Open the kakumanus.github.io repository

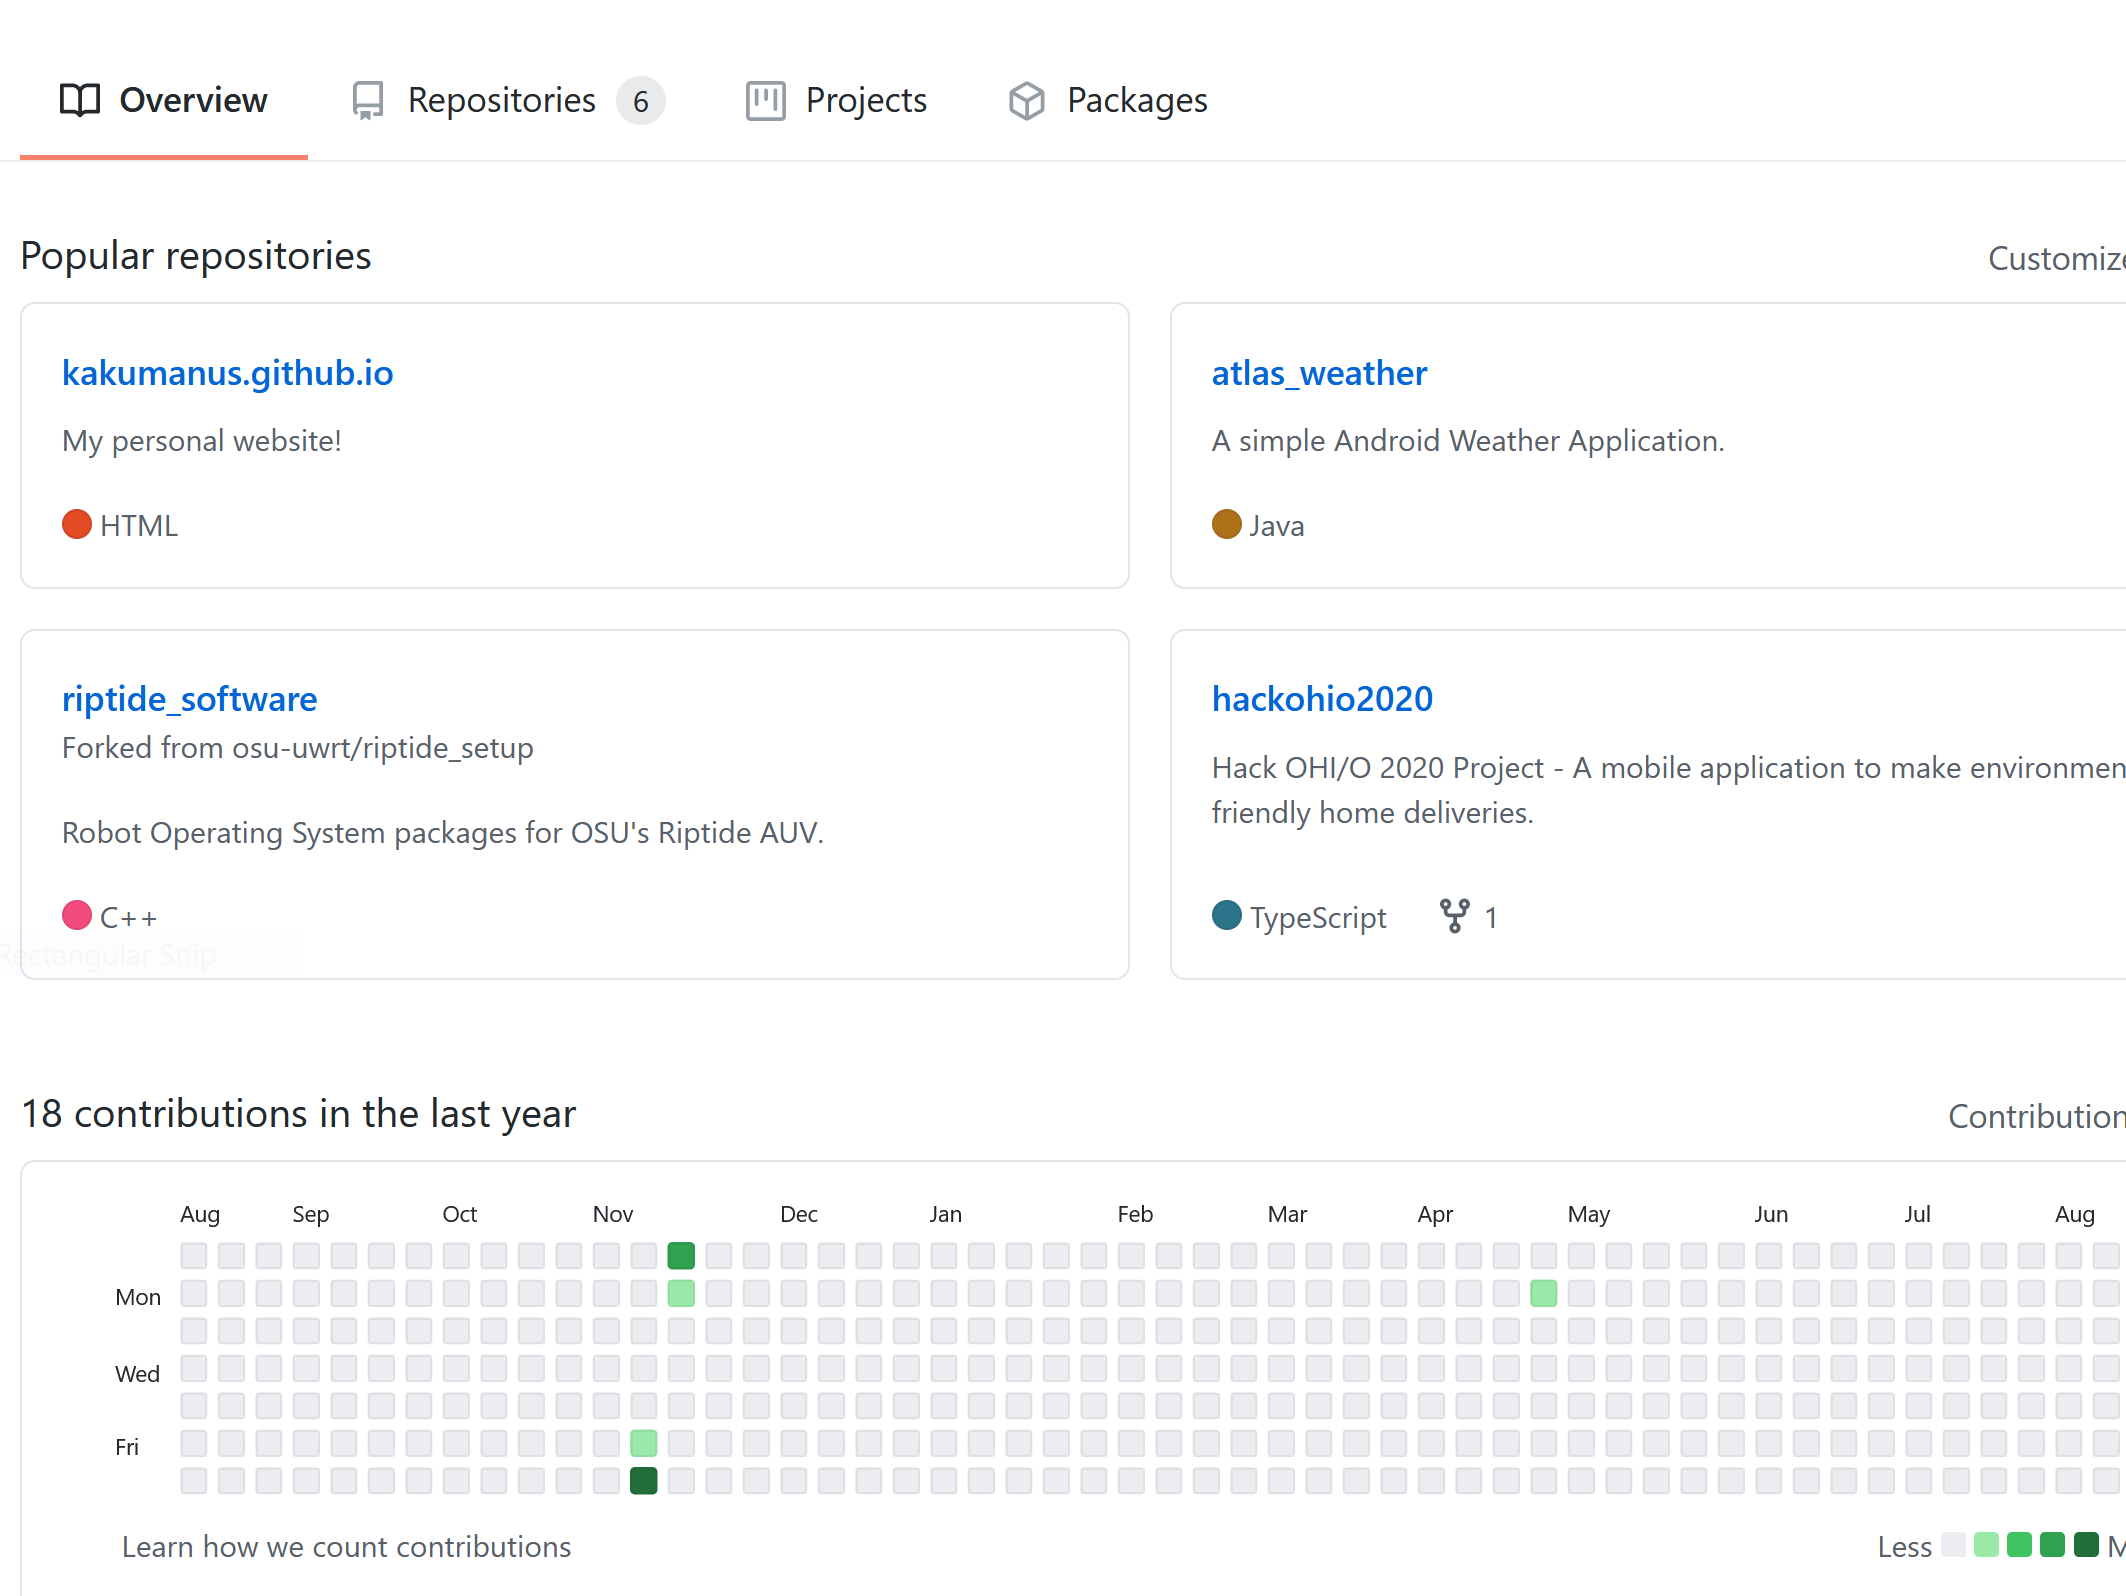pos(227,372)
